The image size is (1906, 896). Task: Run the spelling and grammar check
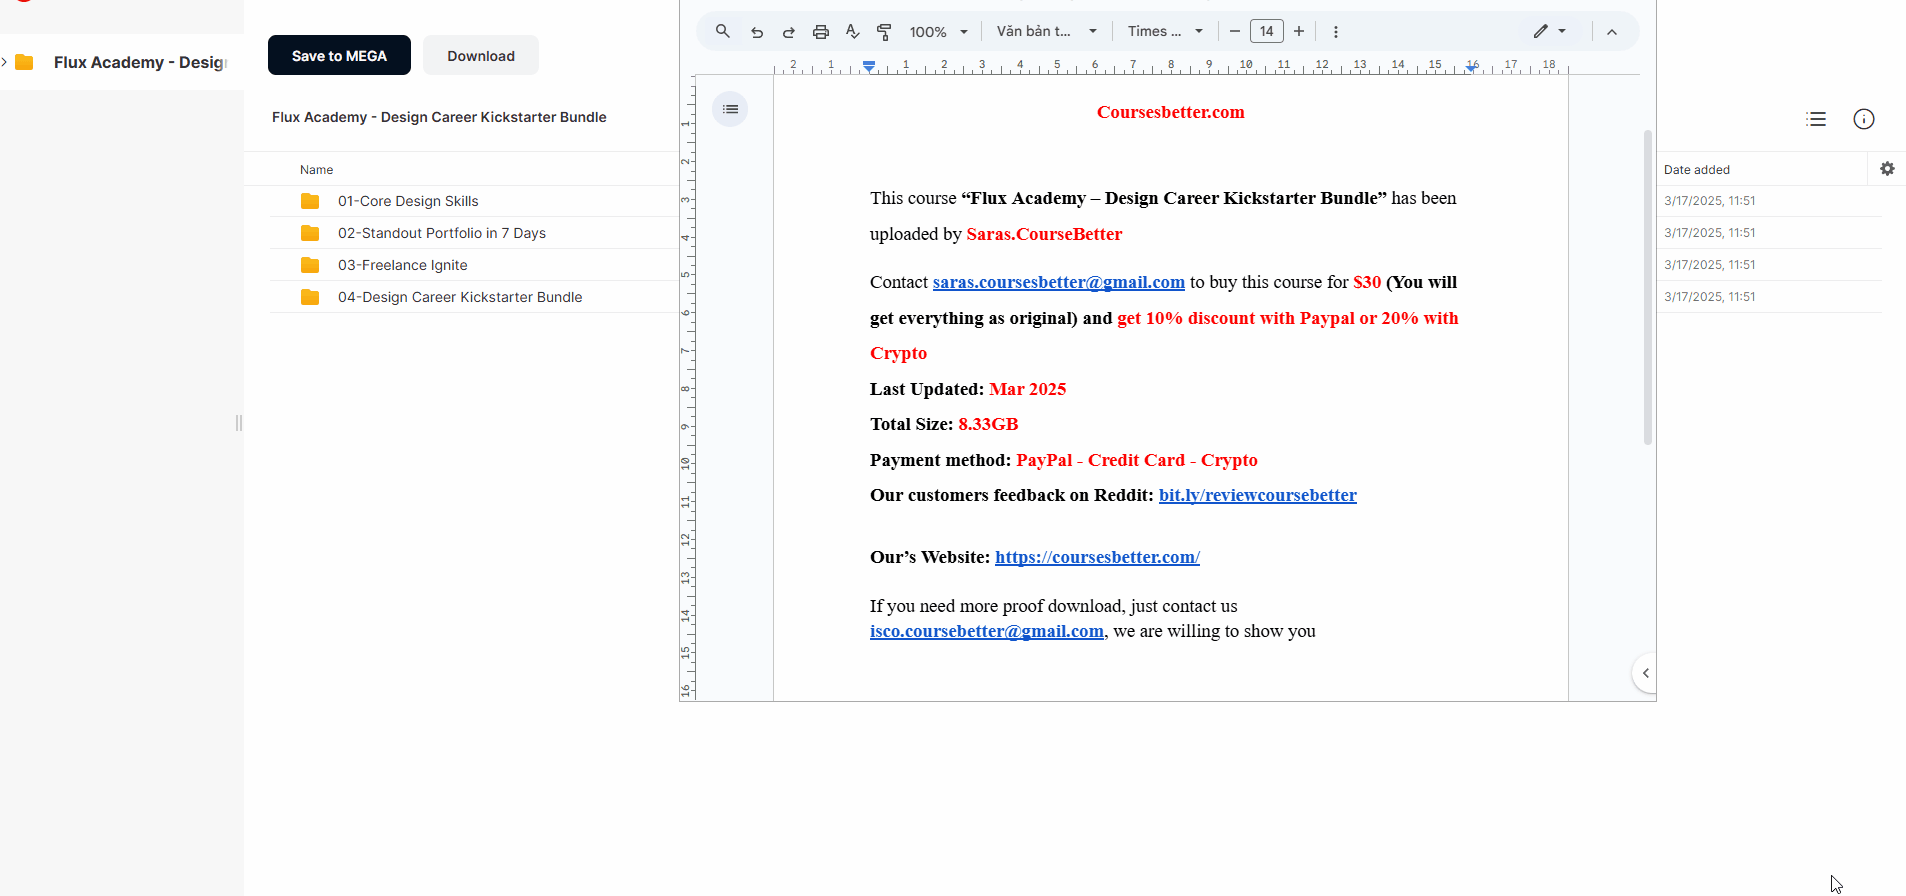tap(853, 32)
